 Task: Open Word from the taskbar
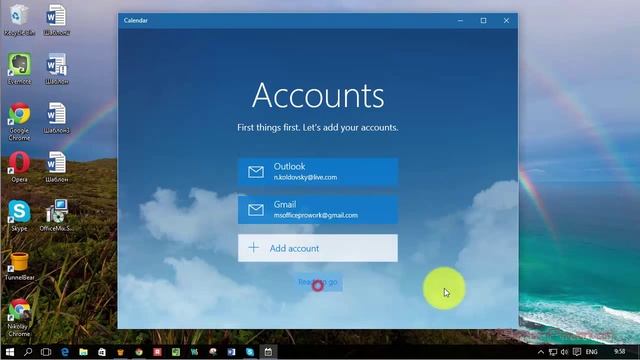tap(231, 352)
